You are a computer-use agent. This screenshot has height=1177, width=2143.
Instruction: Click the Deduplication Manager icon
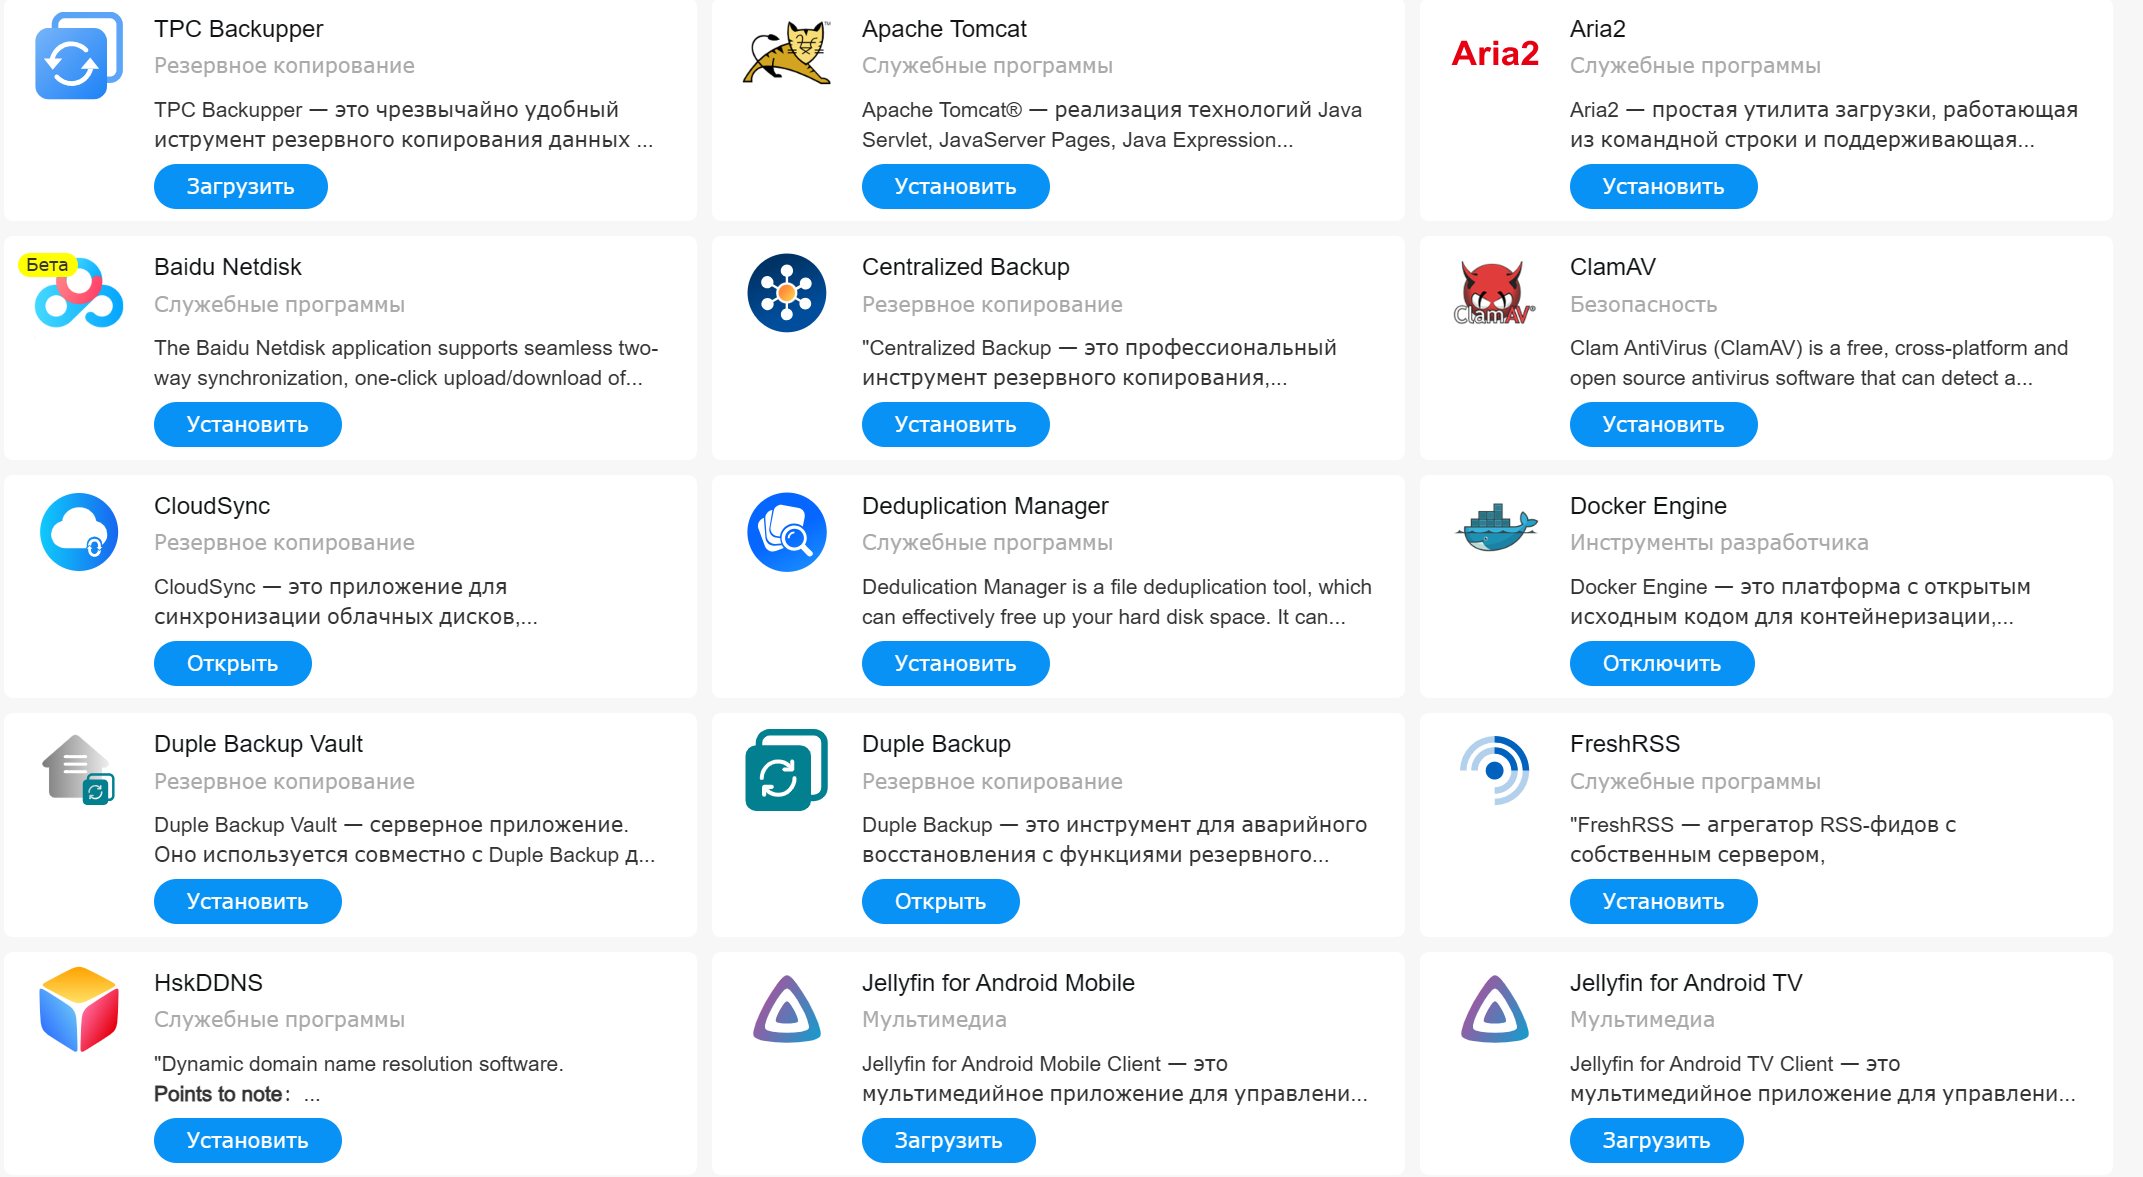point(787,532)
